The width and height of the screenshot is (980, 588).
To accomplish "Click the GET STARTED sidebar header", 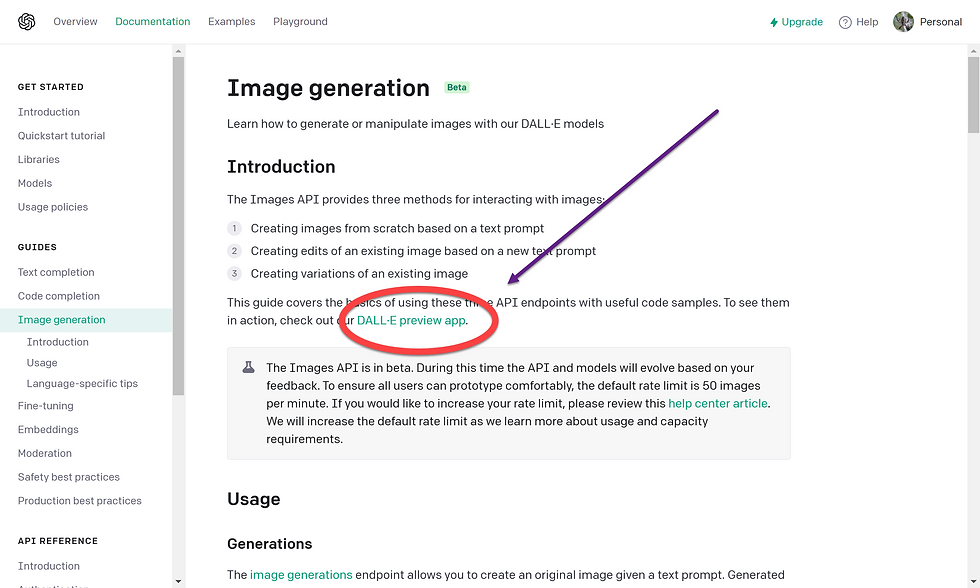I will 51,87.
